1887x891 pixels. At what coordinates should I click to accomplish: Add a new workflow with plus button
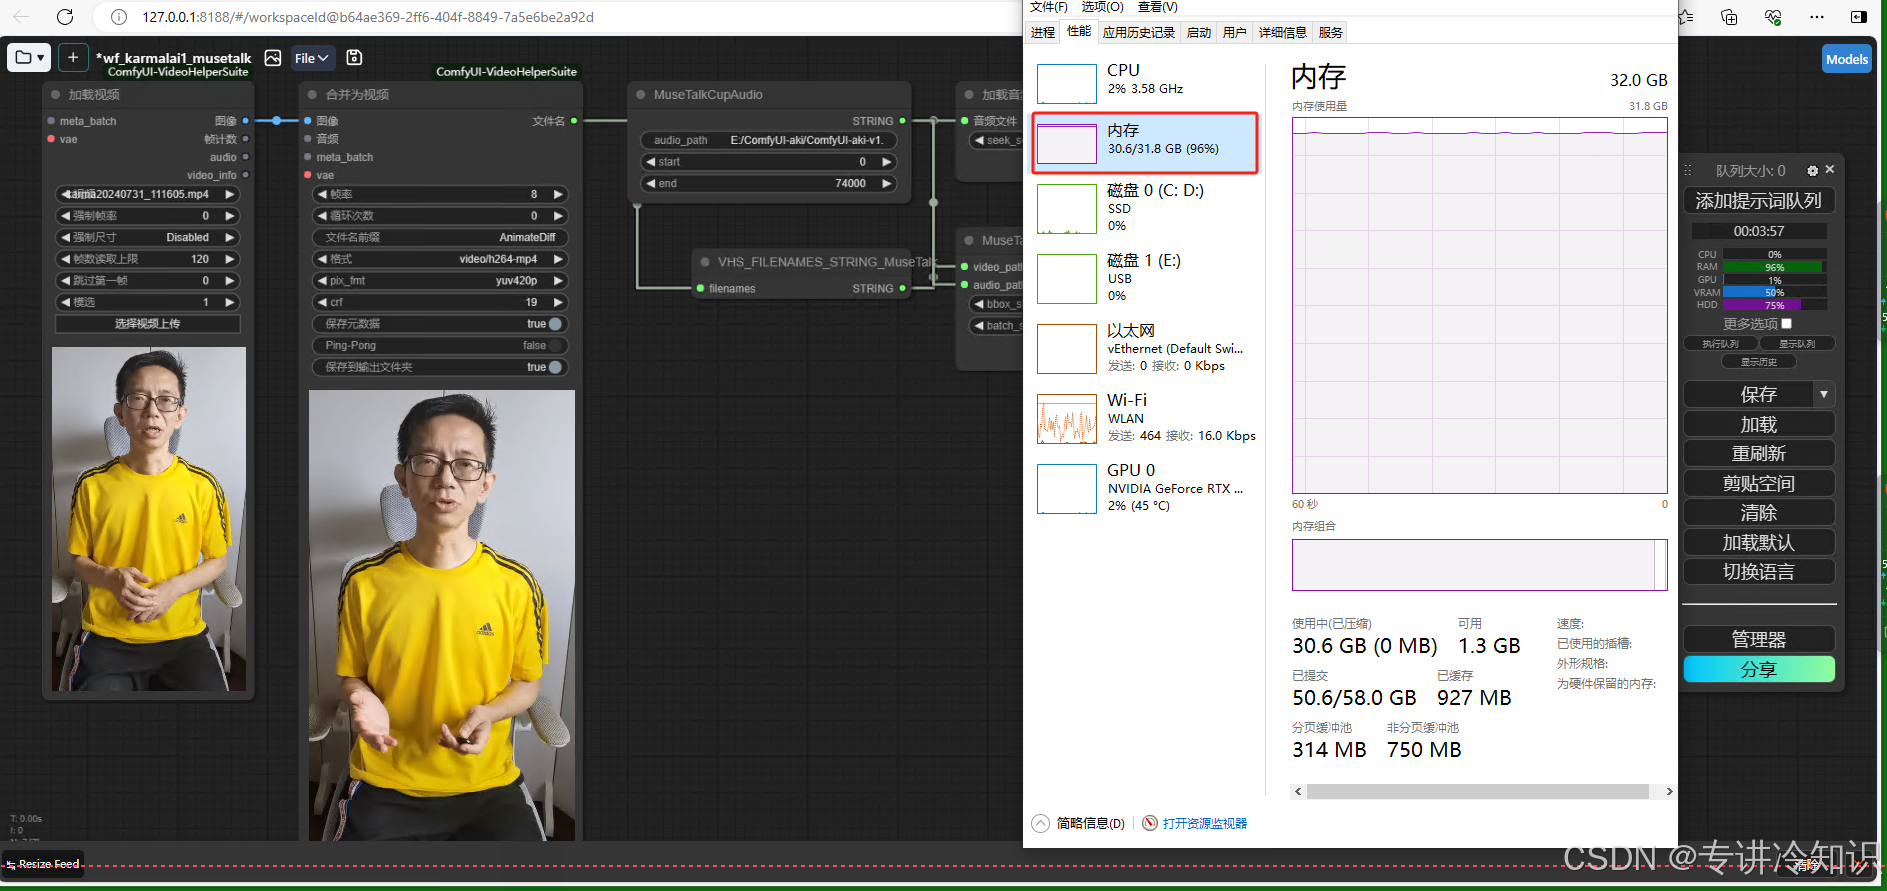click(73, 58)
